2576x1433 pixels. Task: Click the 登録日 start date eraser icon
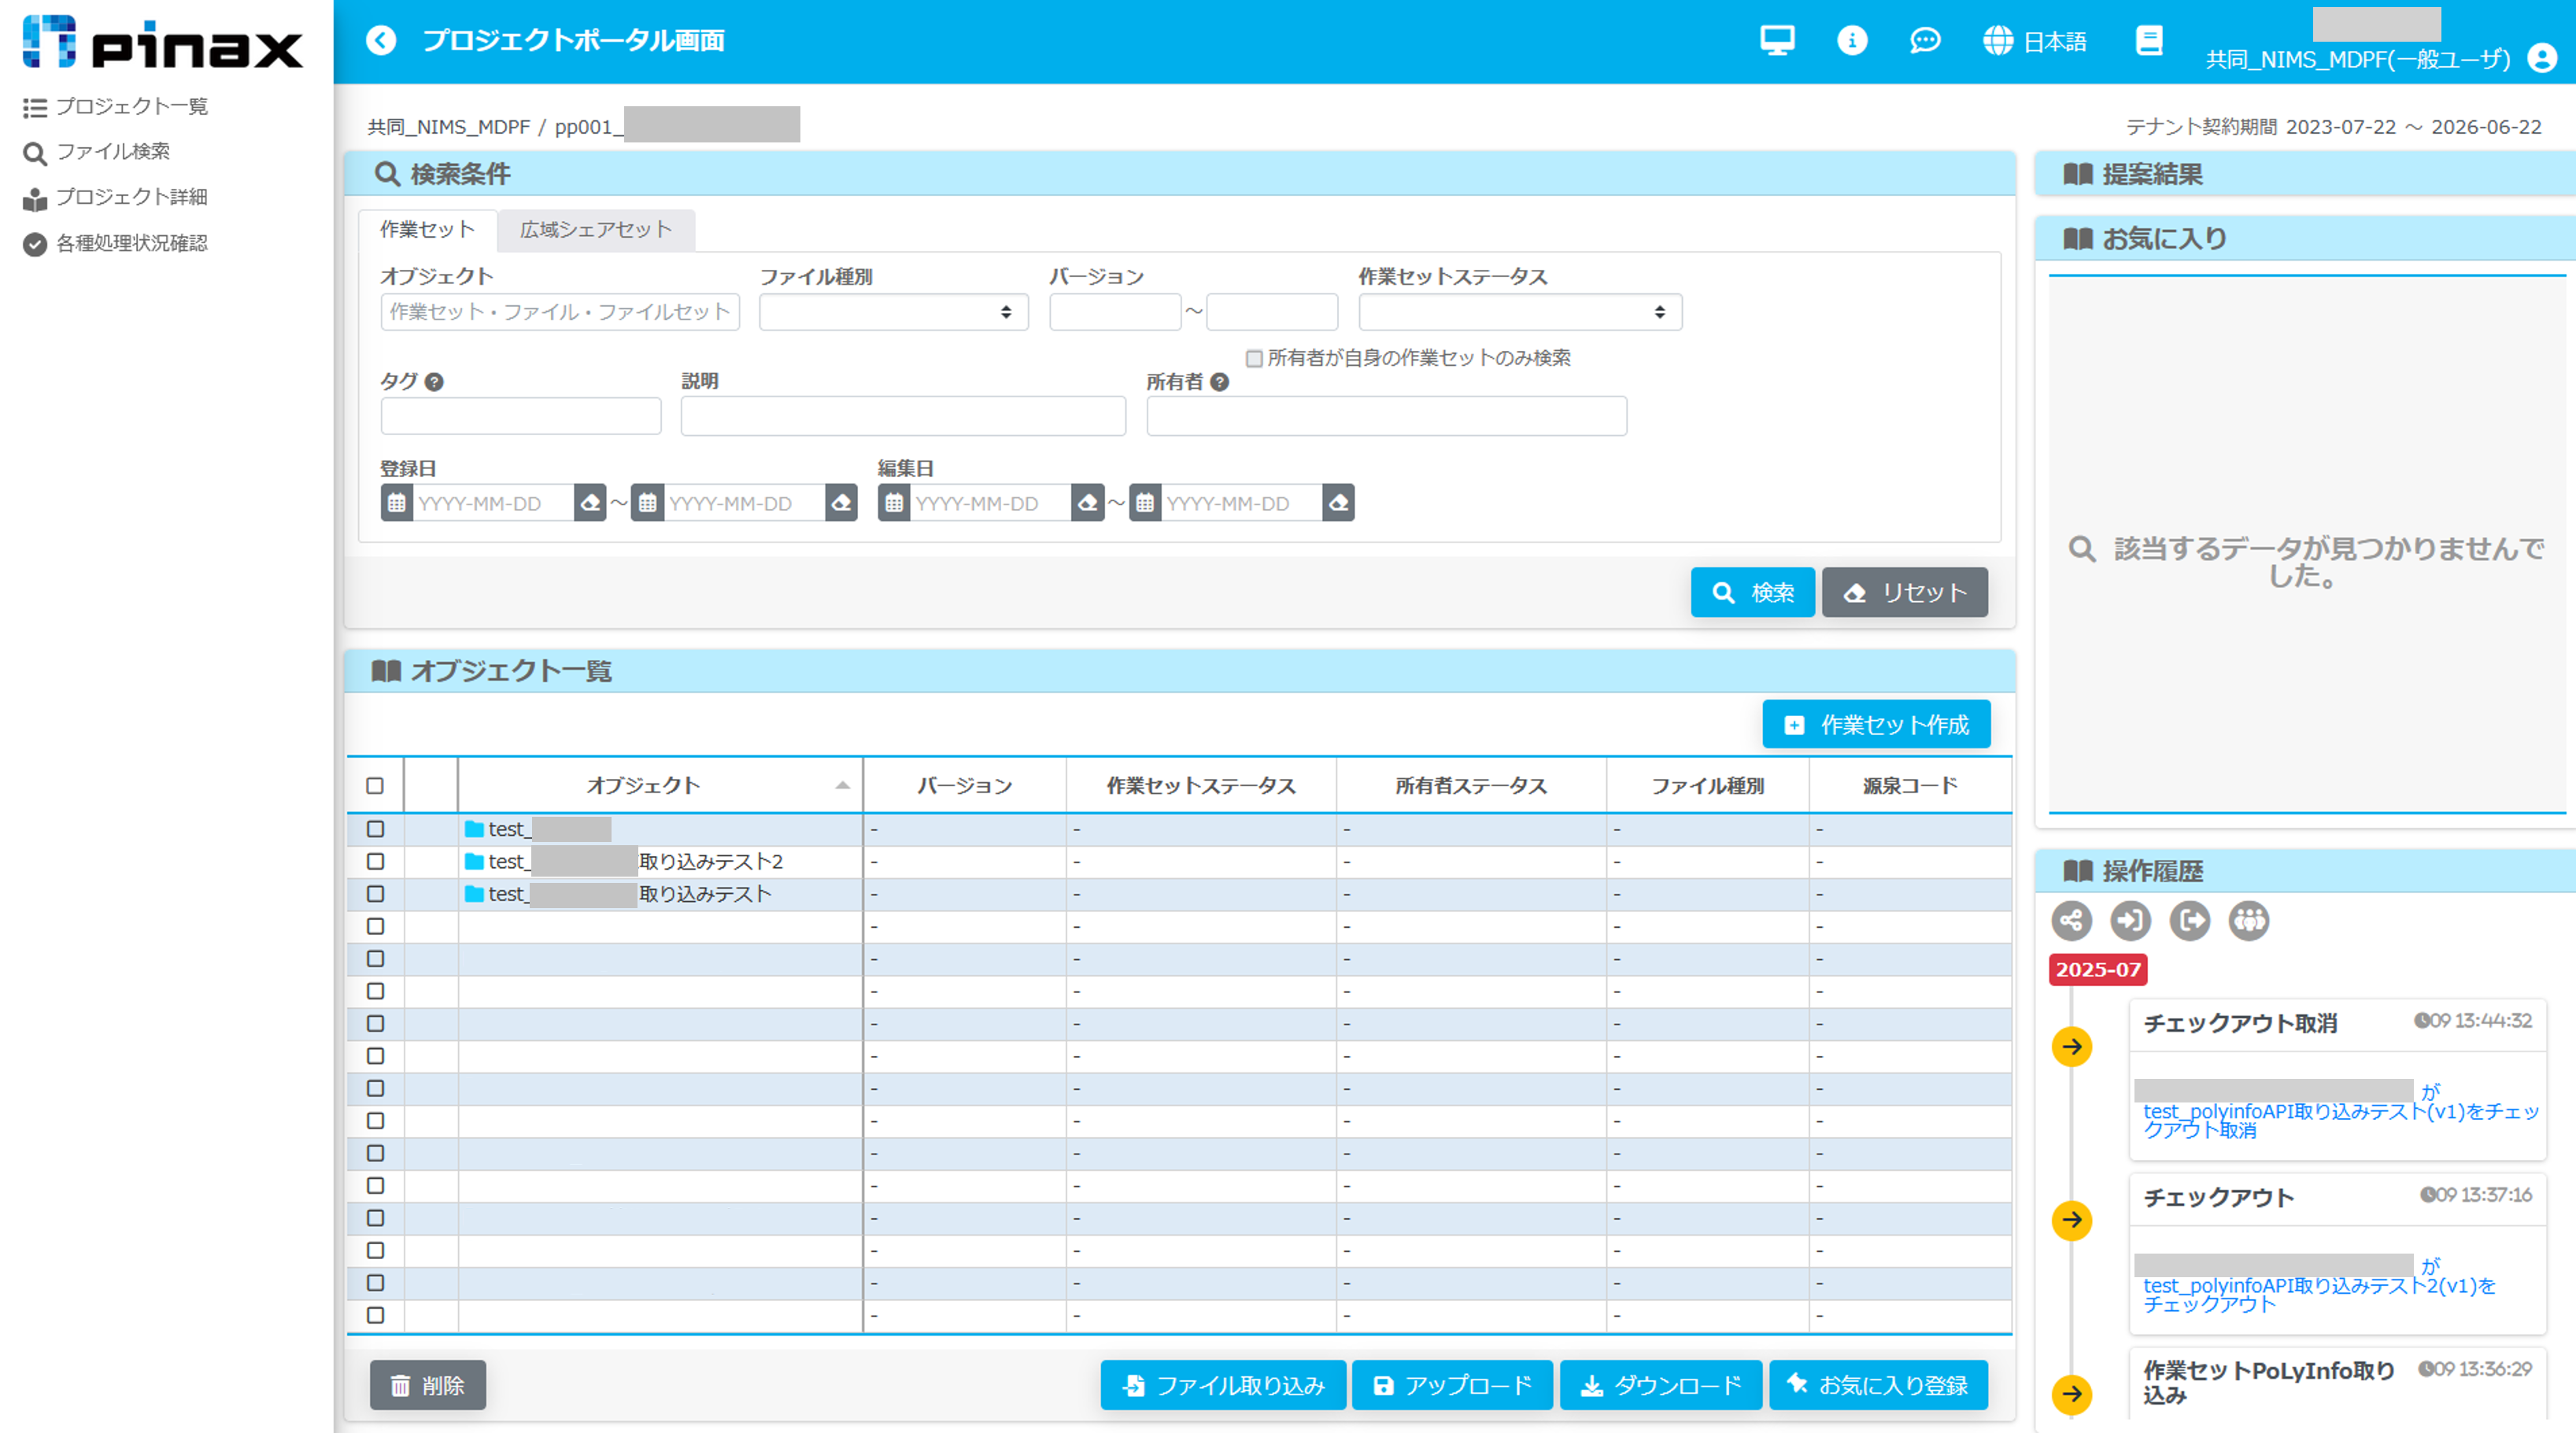click(x=590, y=503)
